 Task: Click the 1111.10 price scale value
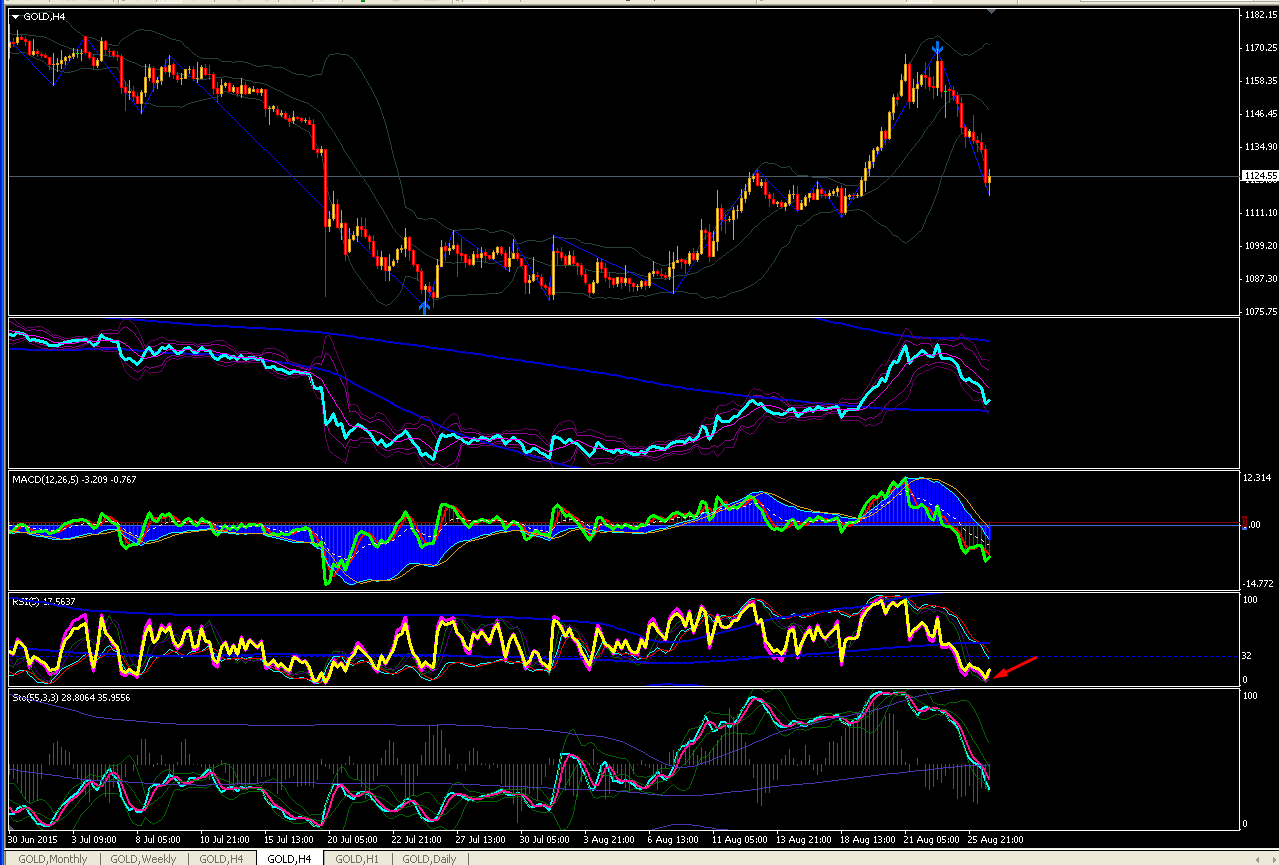pyautogui.click(x=1260, y=213)
